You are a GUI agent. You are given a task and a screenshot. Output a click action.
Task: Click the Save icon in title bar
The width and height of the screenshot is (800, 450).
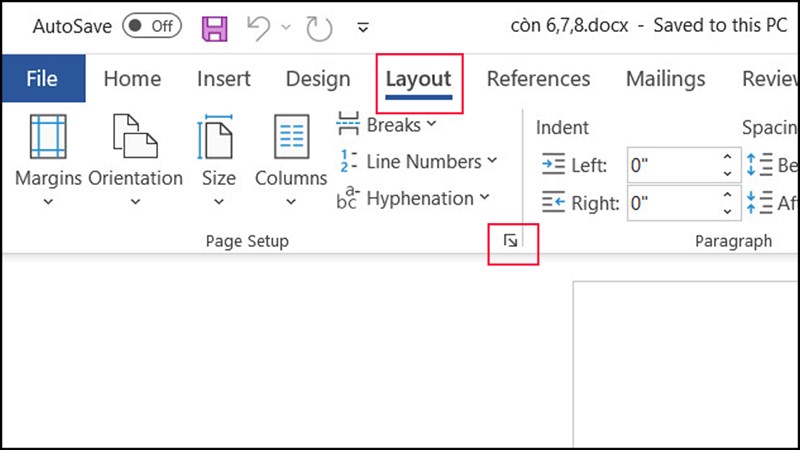click(x=215, y=28)
